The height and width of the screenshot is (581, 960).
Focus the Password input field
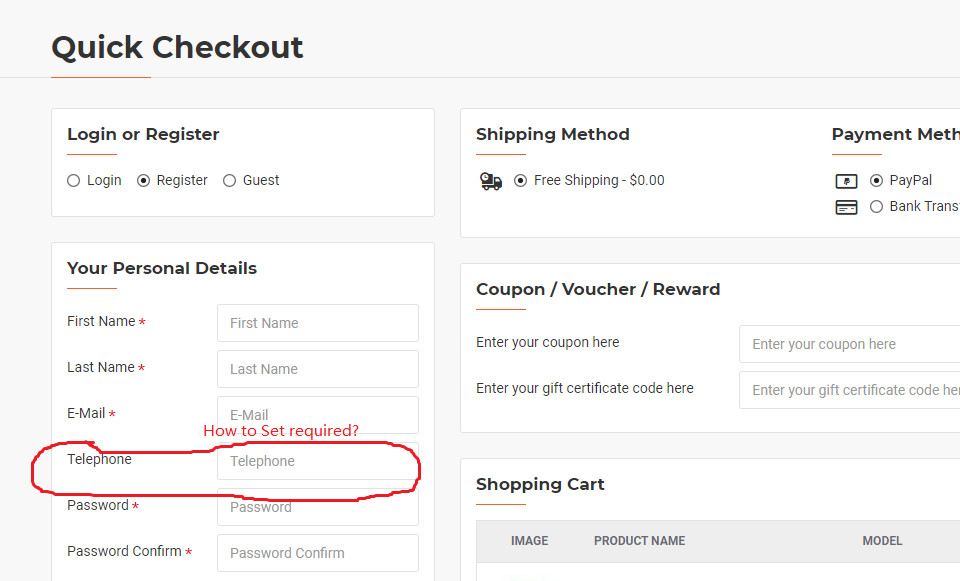pos(318,507)
